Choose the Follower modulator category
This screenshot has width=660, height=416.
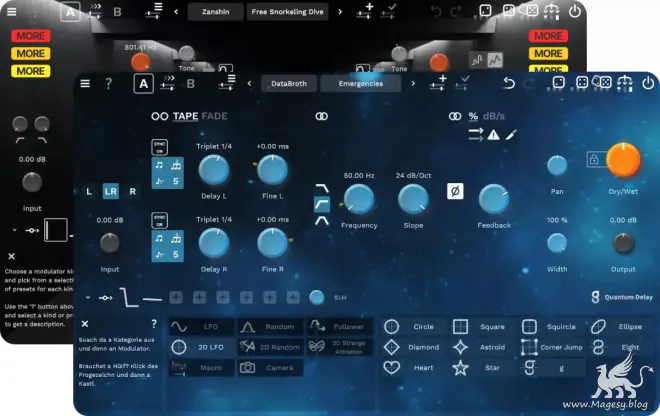pyautogui.click(x=339, y=327)
